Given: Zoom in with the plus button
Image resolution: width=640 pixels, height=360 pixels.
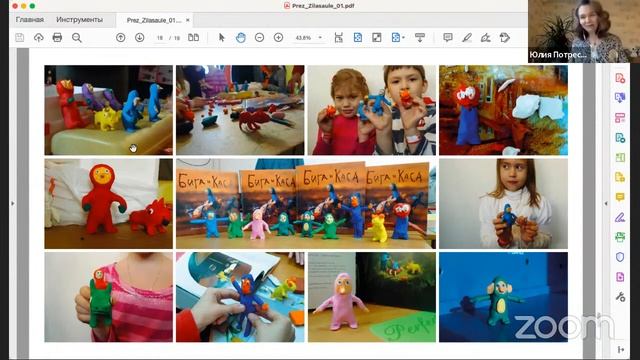Looking at the screenshot, I should [278, 38].
